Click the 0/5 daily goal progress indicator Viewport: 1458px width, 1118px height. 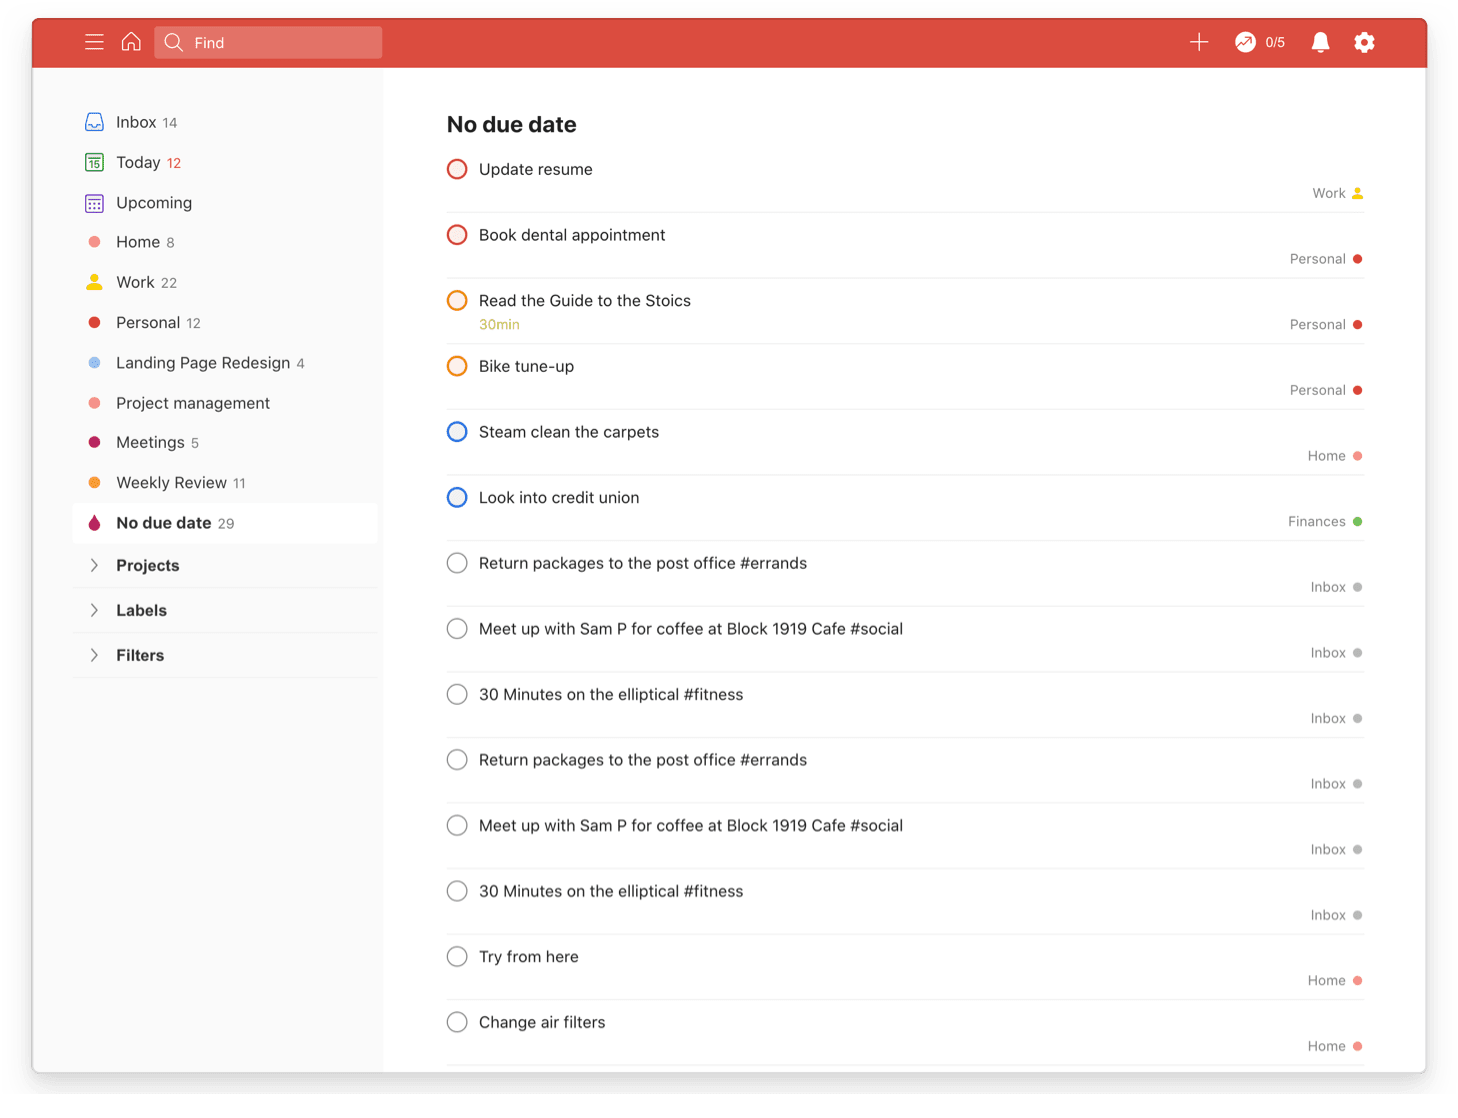coord(1260,42)
